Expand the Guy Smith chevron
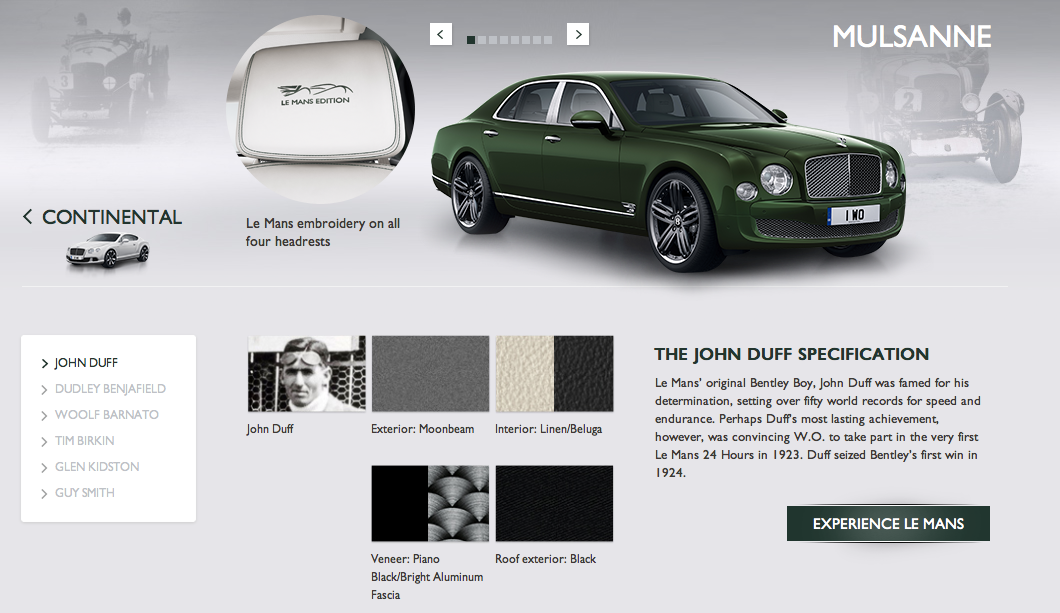 tap(45, 494)
